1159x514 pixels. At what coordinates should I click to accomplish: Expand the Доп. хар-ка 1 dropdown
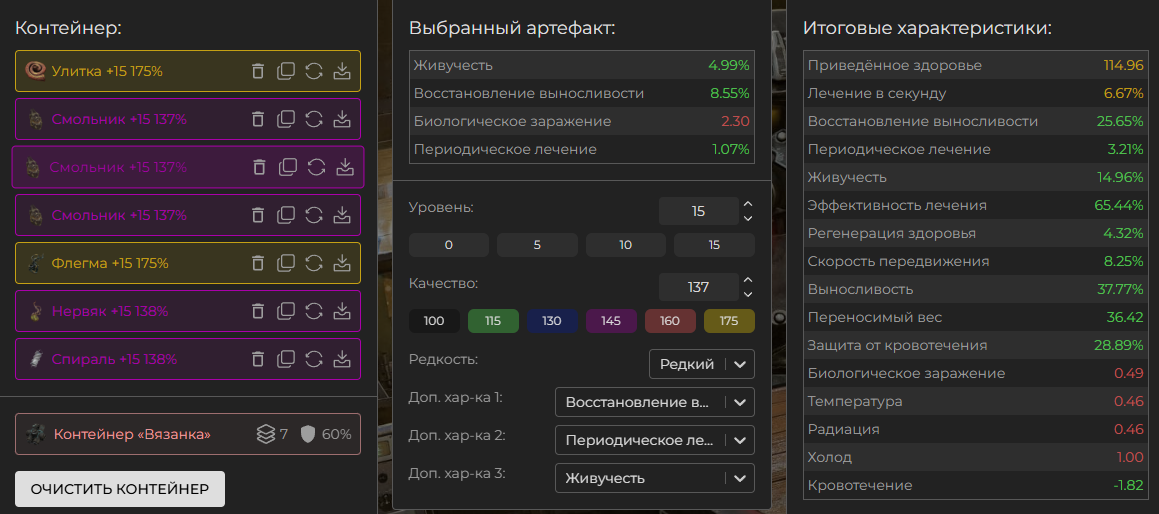coord(654,402)
